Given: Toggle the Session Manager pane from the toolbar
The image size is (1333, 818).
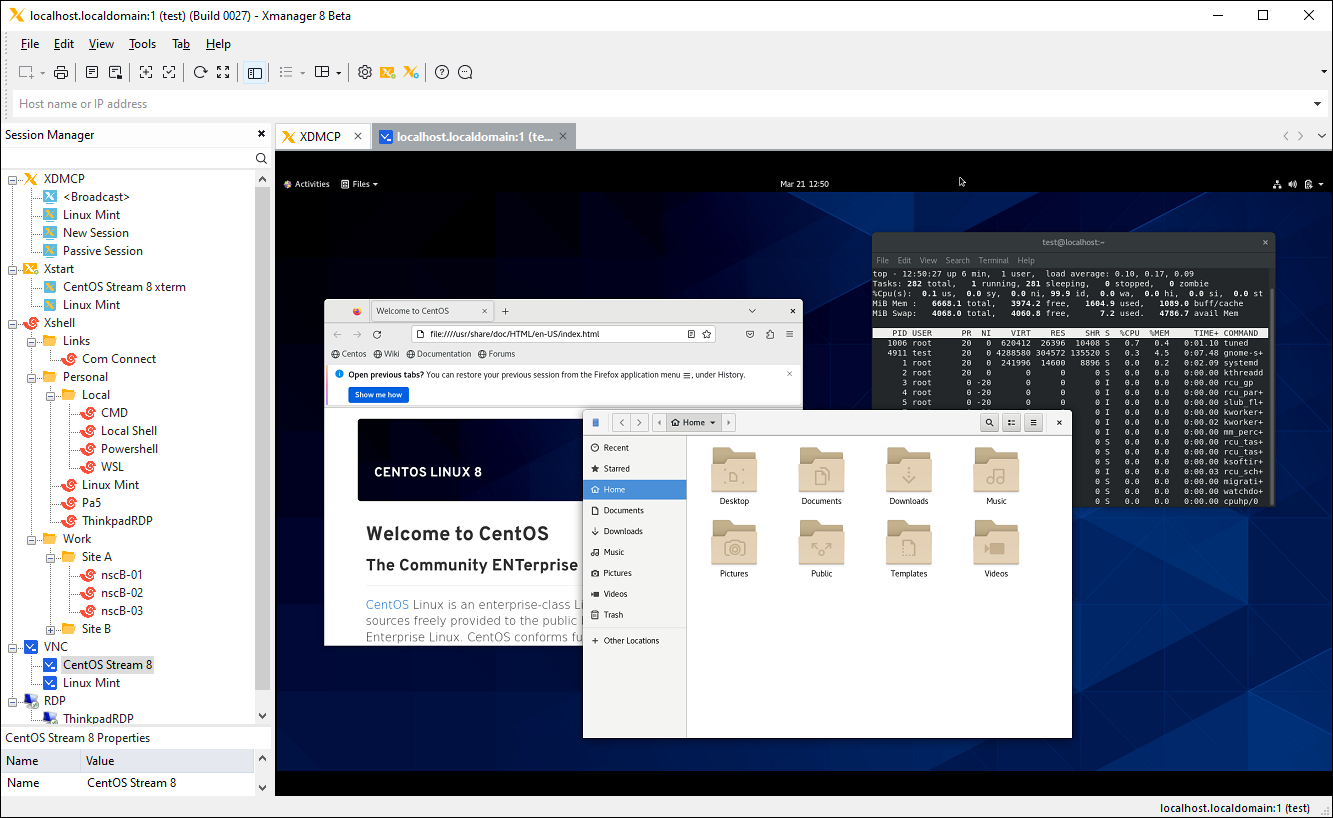Looking at the screenshot, I should coord(254,72).
